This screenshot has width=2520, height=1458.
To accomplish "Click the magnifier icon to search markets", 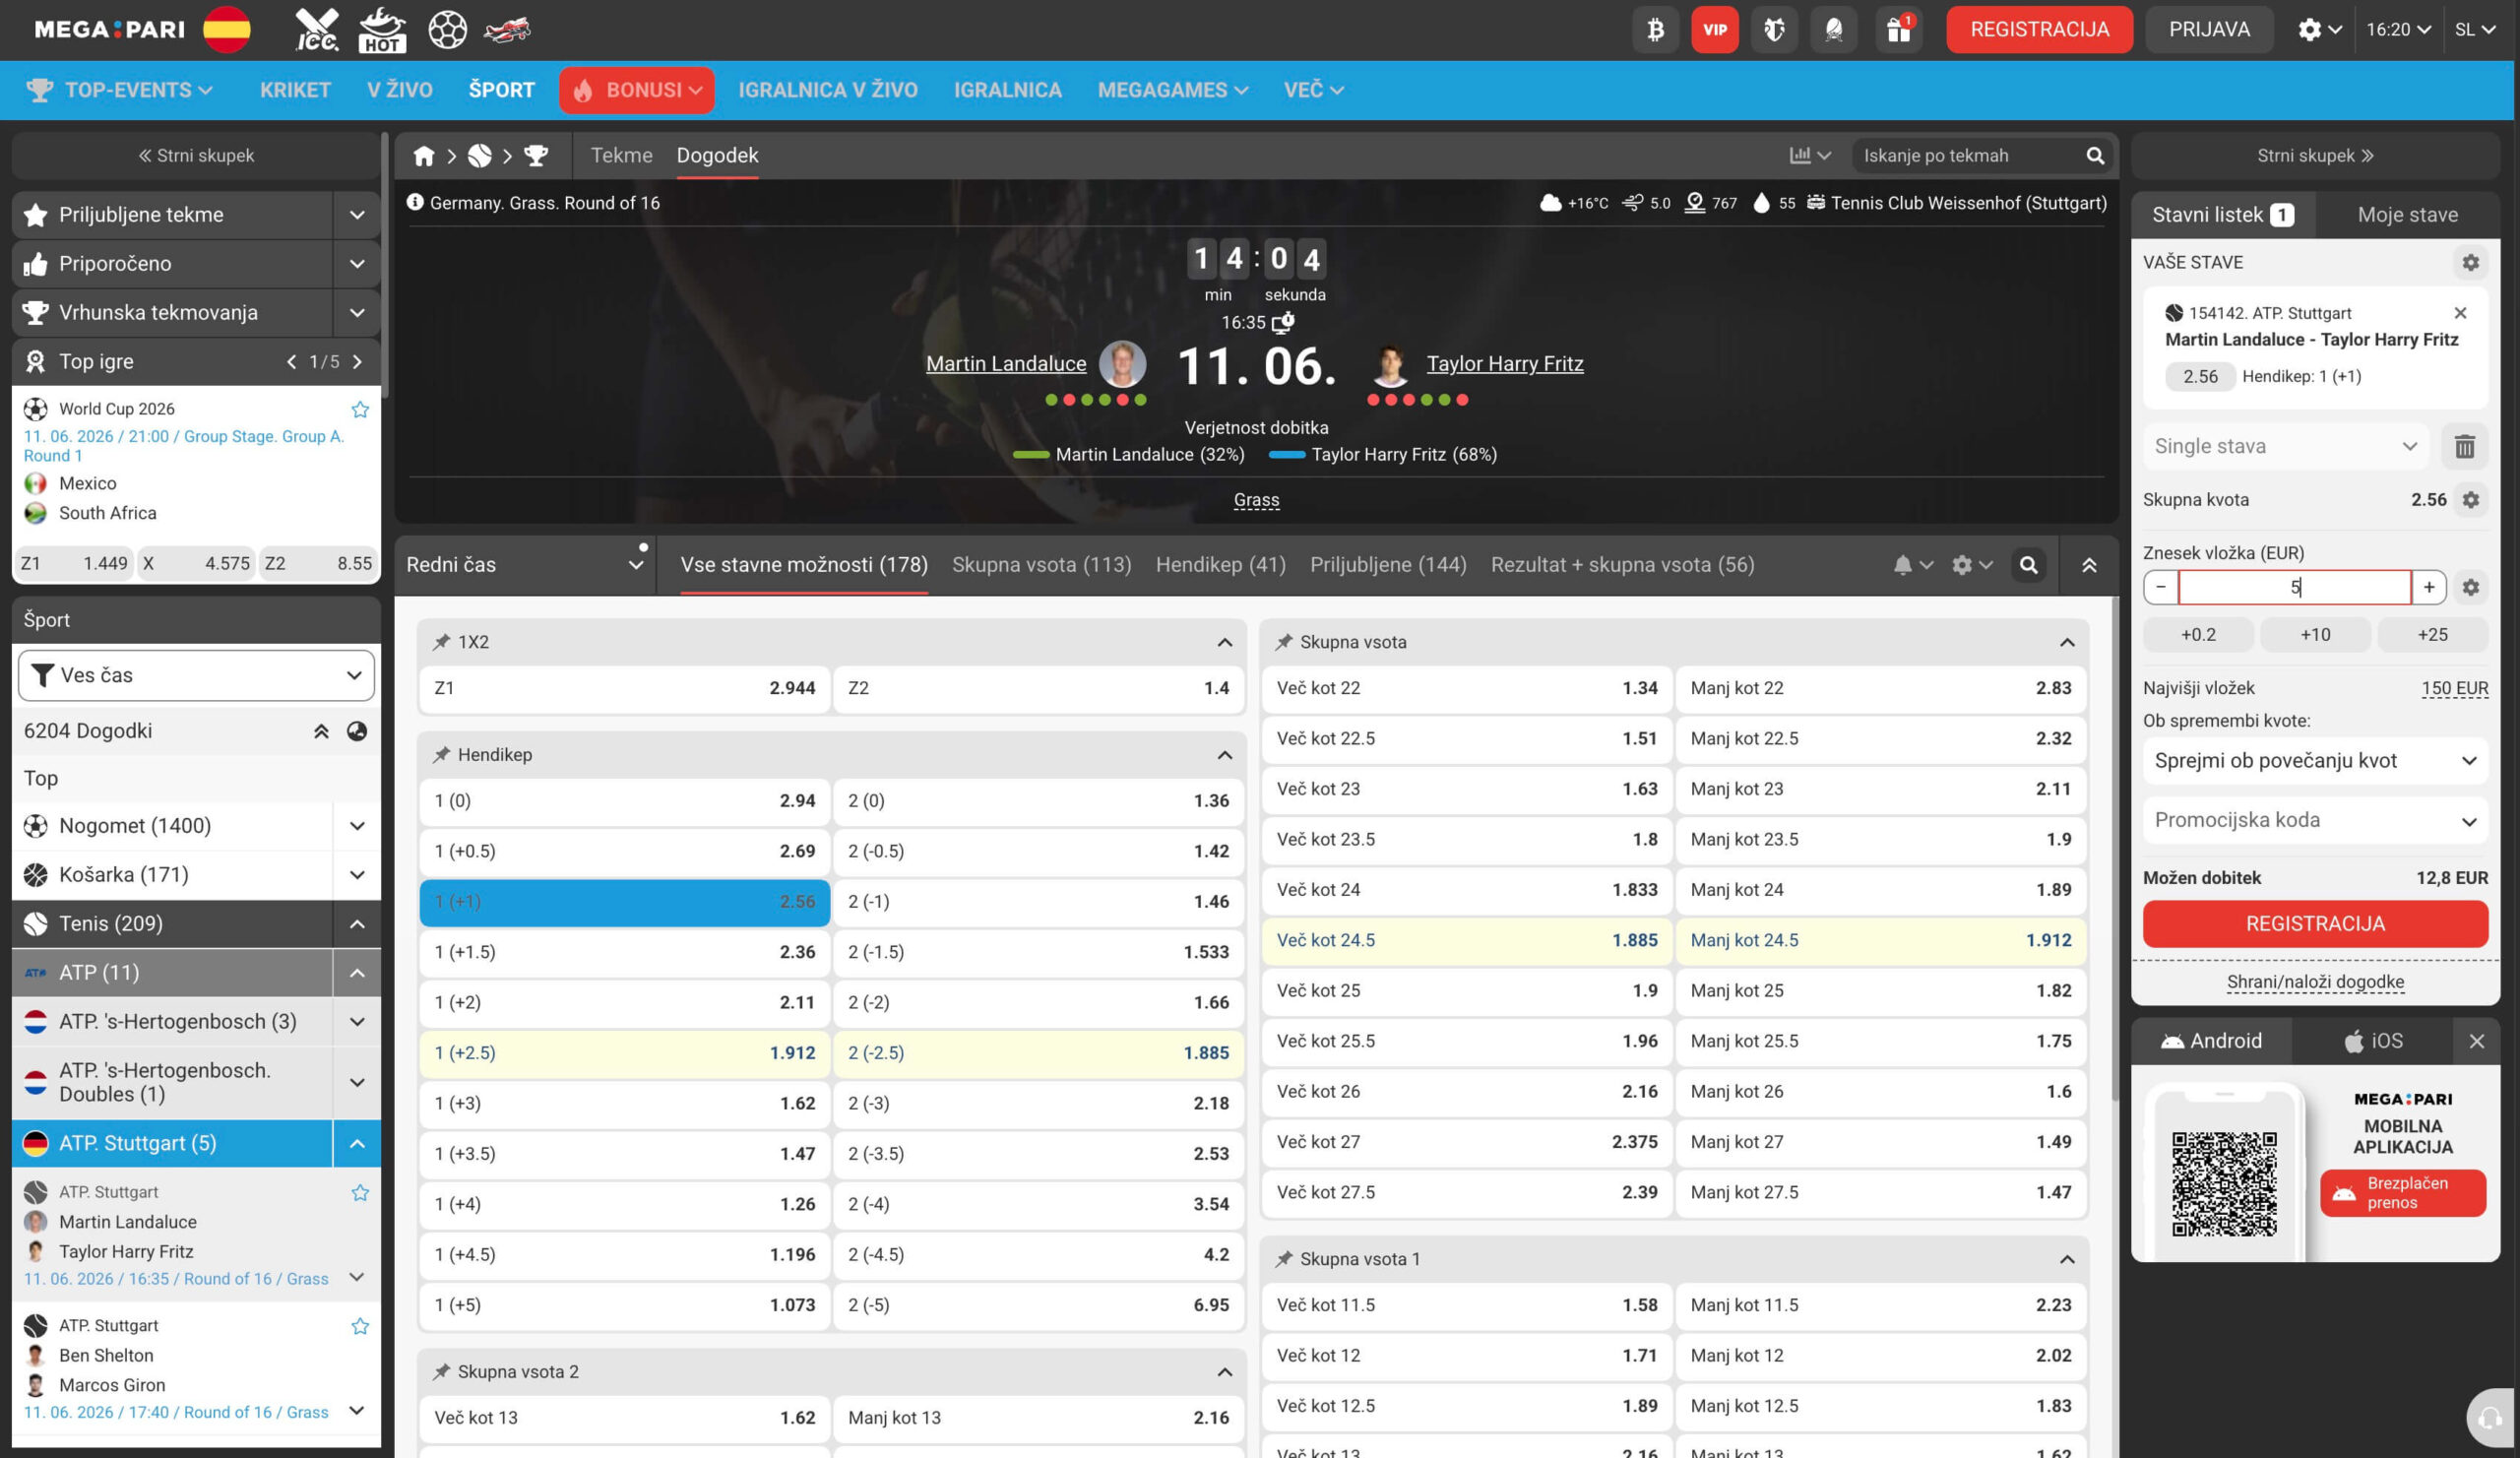I will pyautogui.click(x=2028, y=565).
